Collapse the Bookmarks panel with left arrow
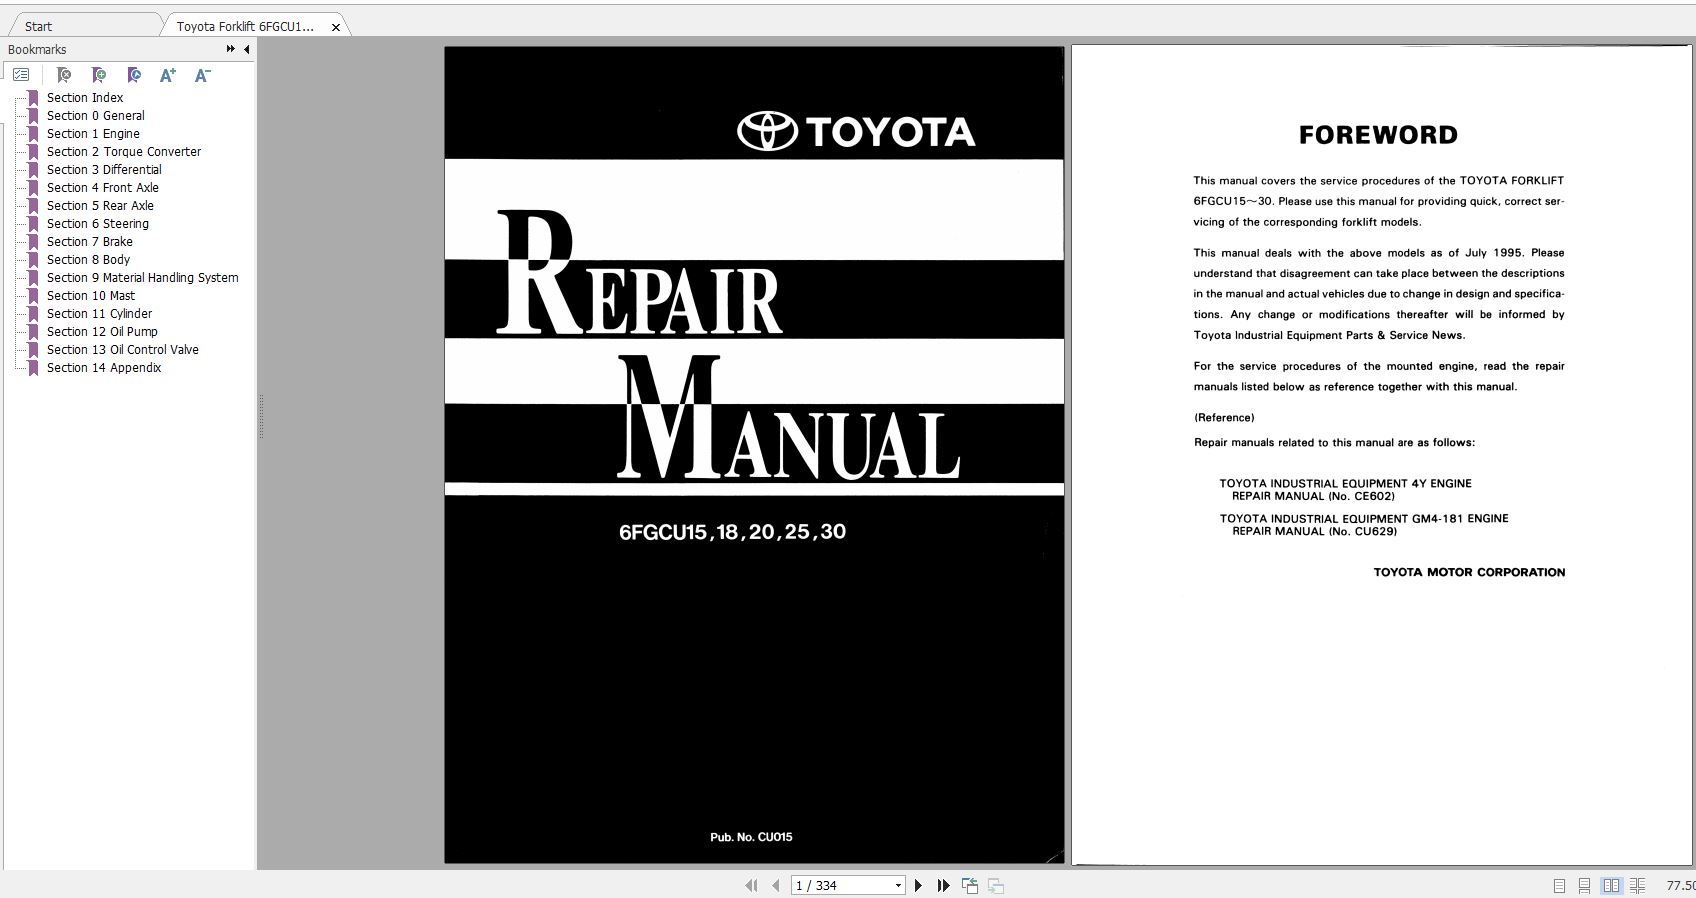Viewport: 1696px width, 898px height. click(246, 49)
